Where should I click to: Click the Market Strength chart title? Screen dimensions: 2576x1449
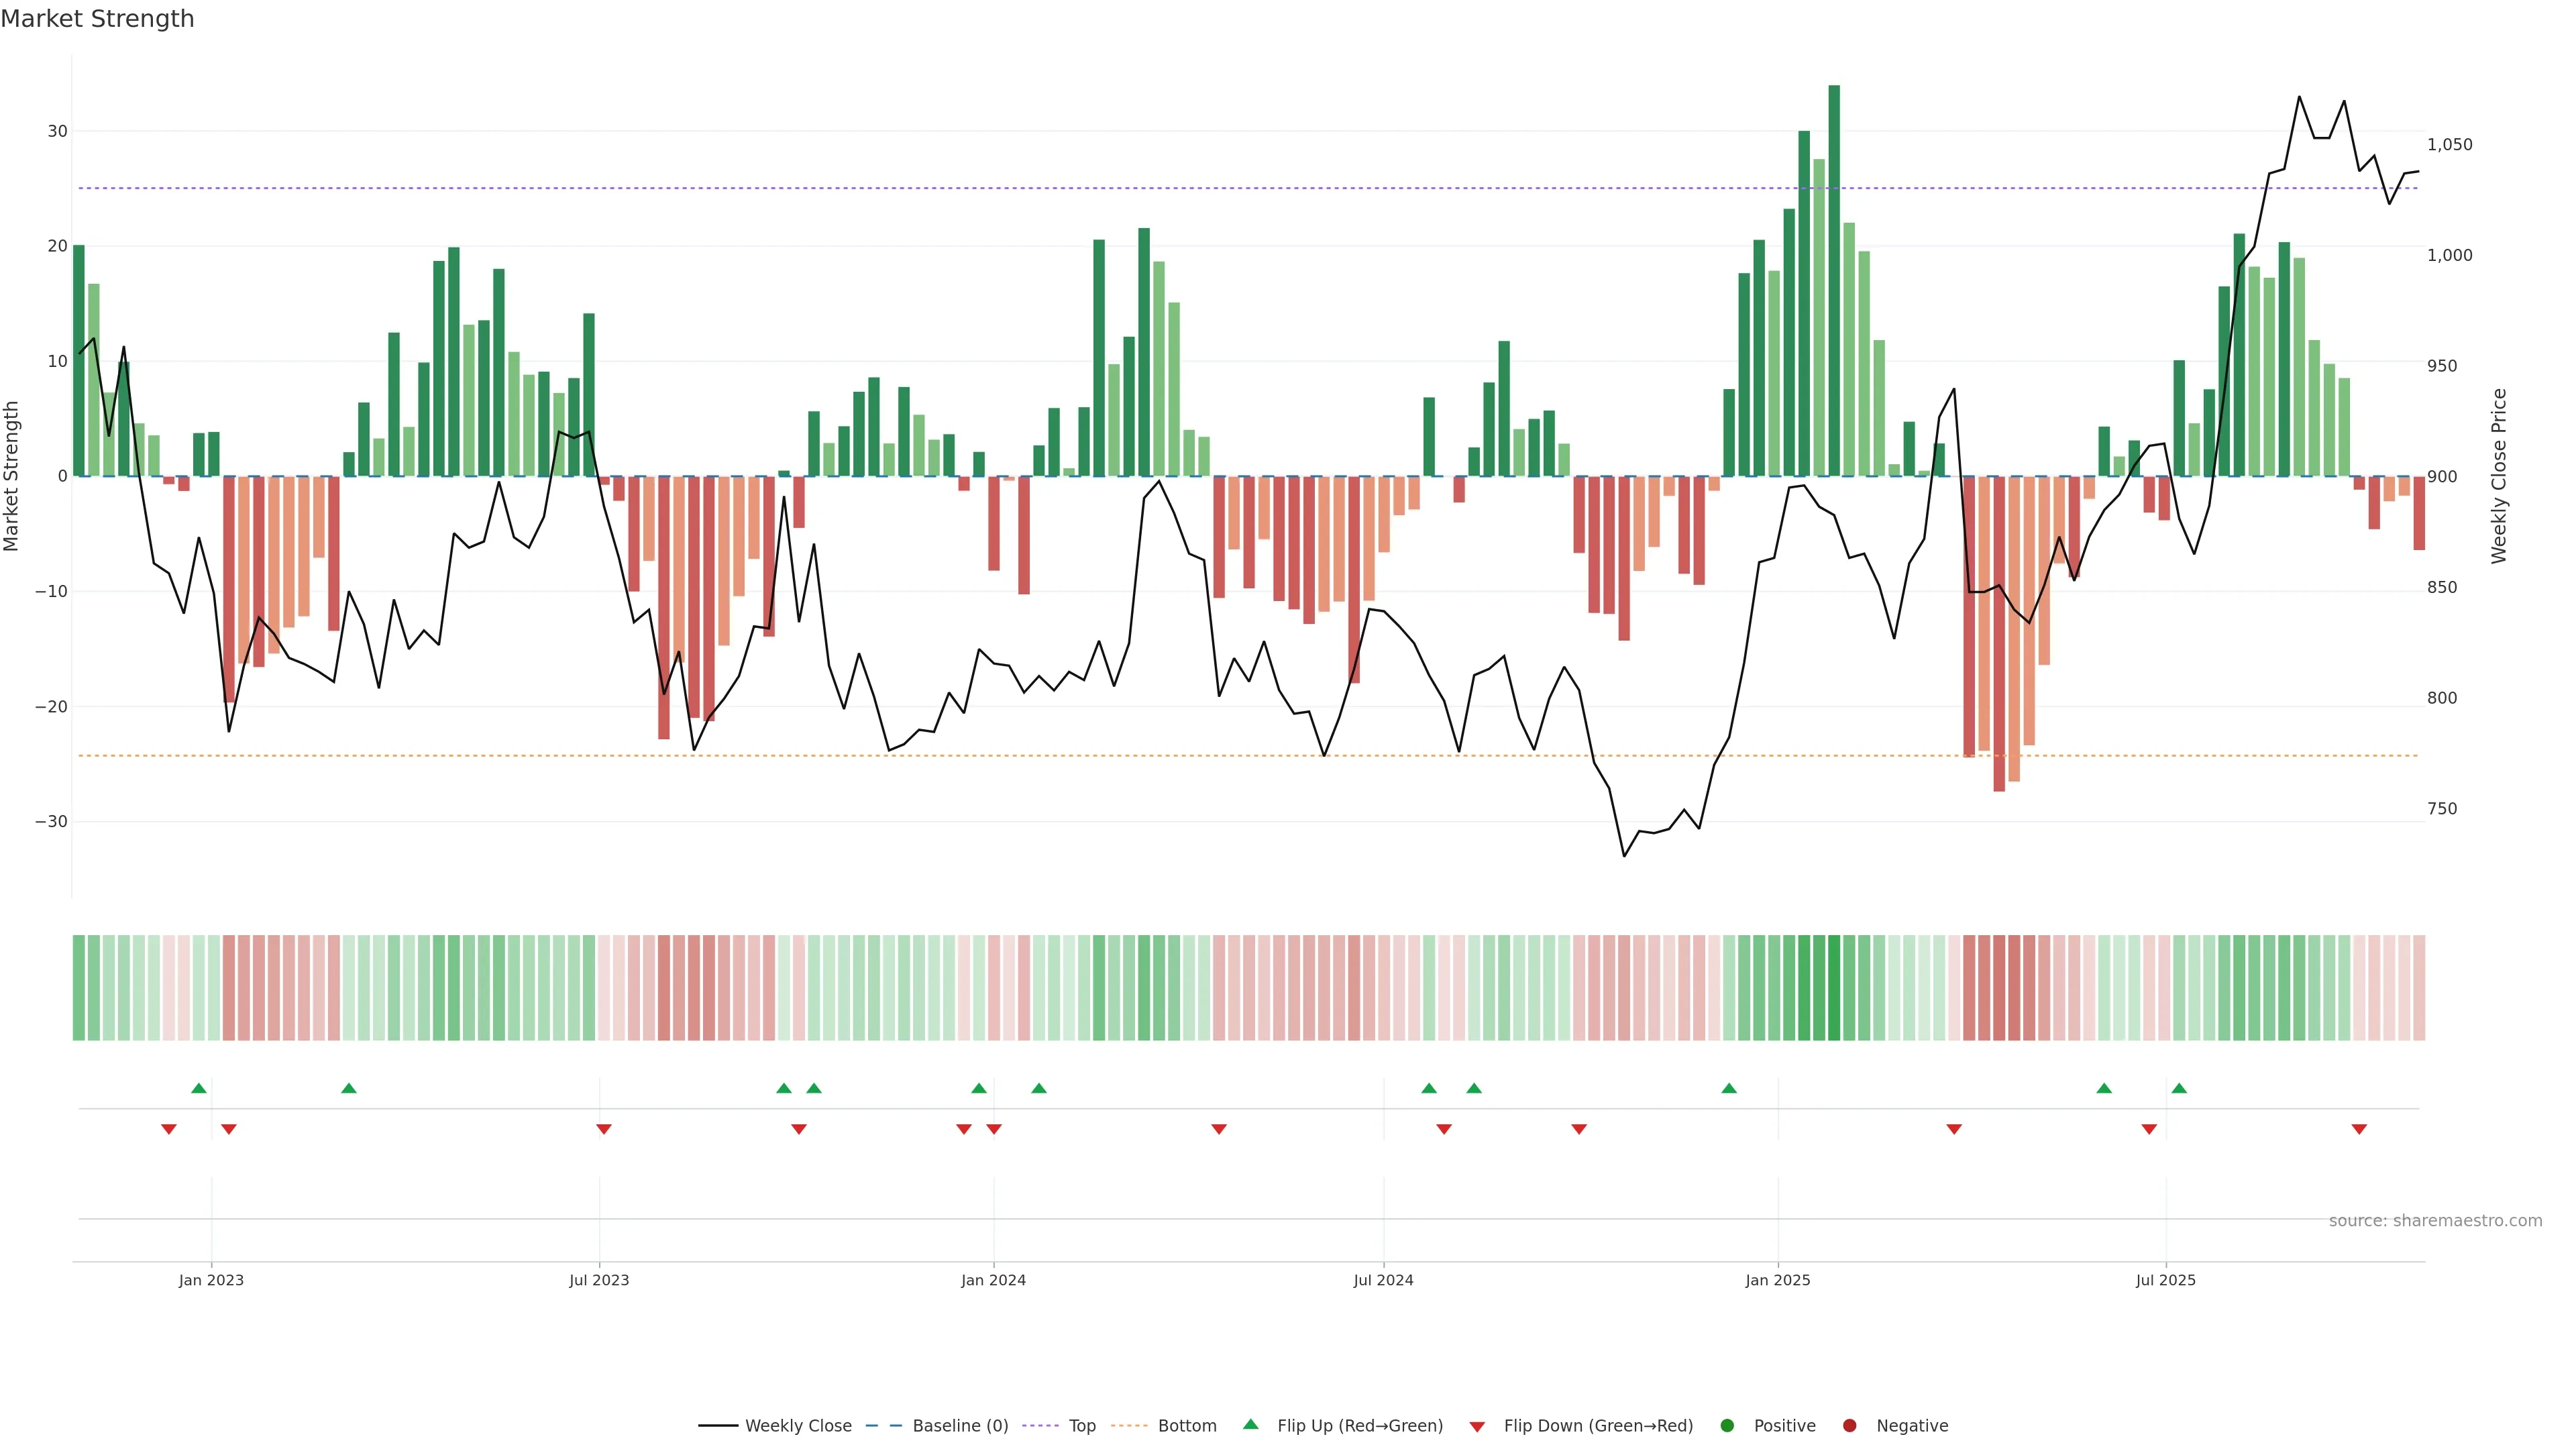tap(97, 19)
